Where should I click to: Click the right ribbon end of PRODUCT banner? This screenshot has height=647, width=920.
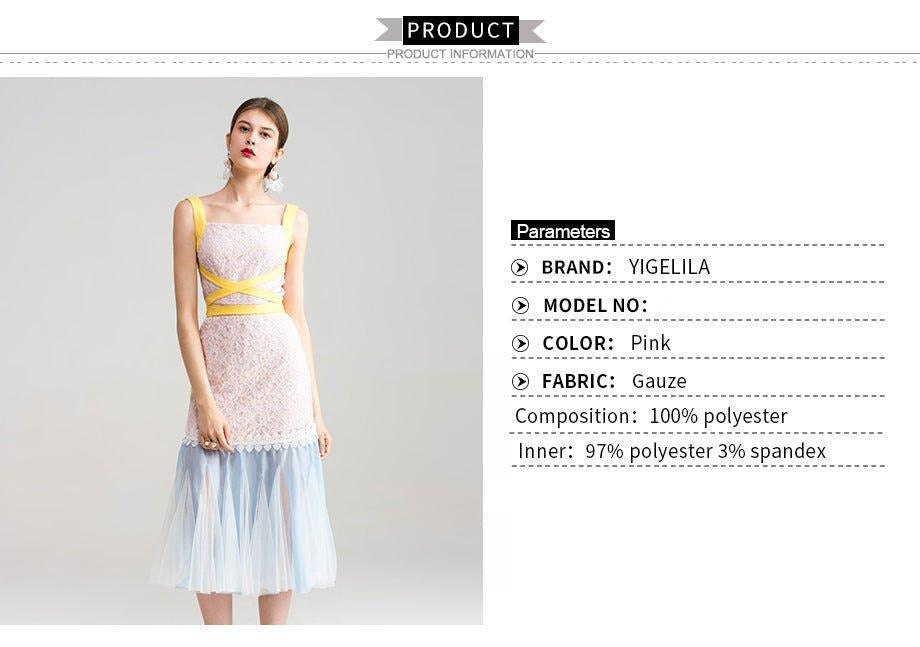point(532,31)
